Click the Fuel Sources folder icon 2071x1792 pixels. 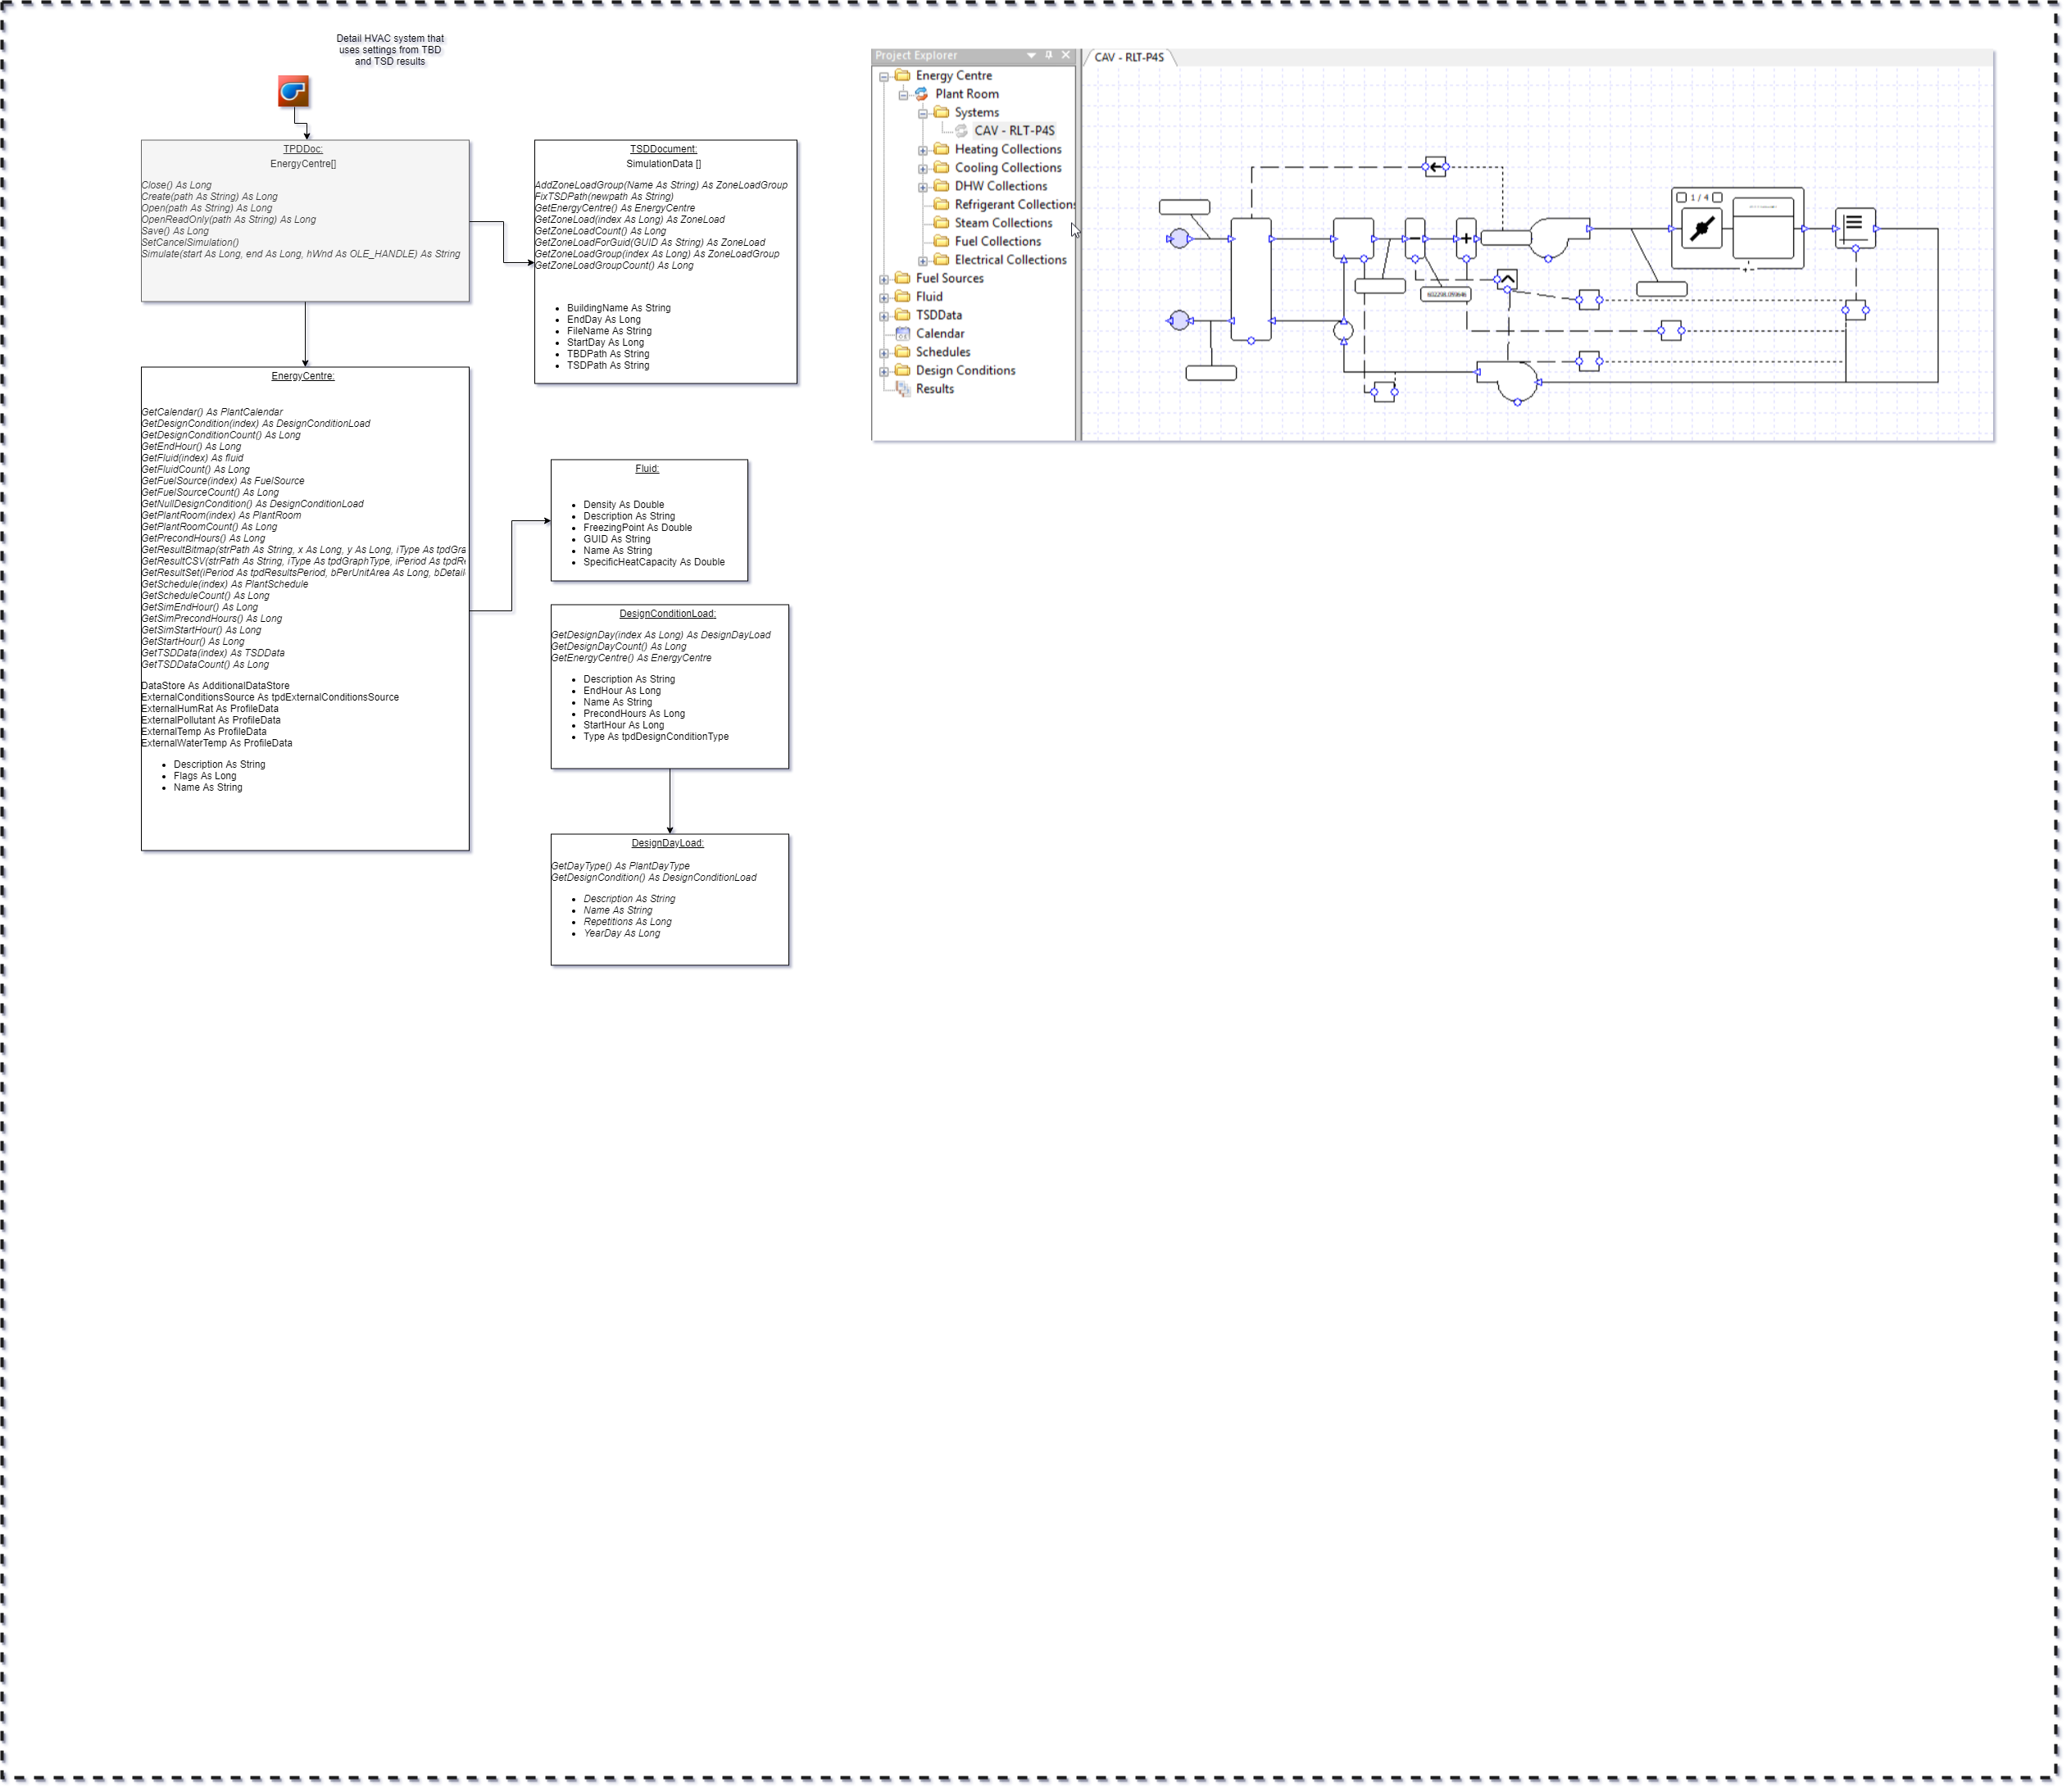(903, 278)
